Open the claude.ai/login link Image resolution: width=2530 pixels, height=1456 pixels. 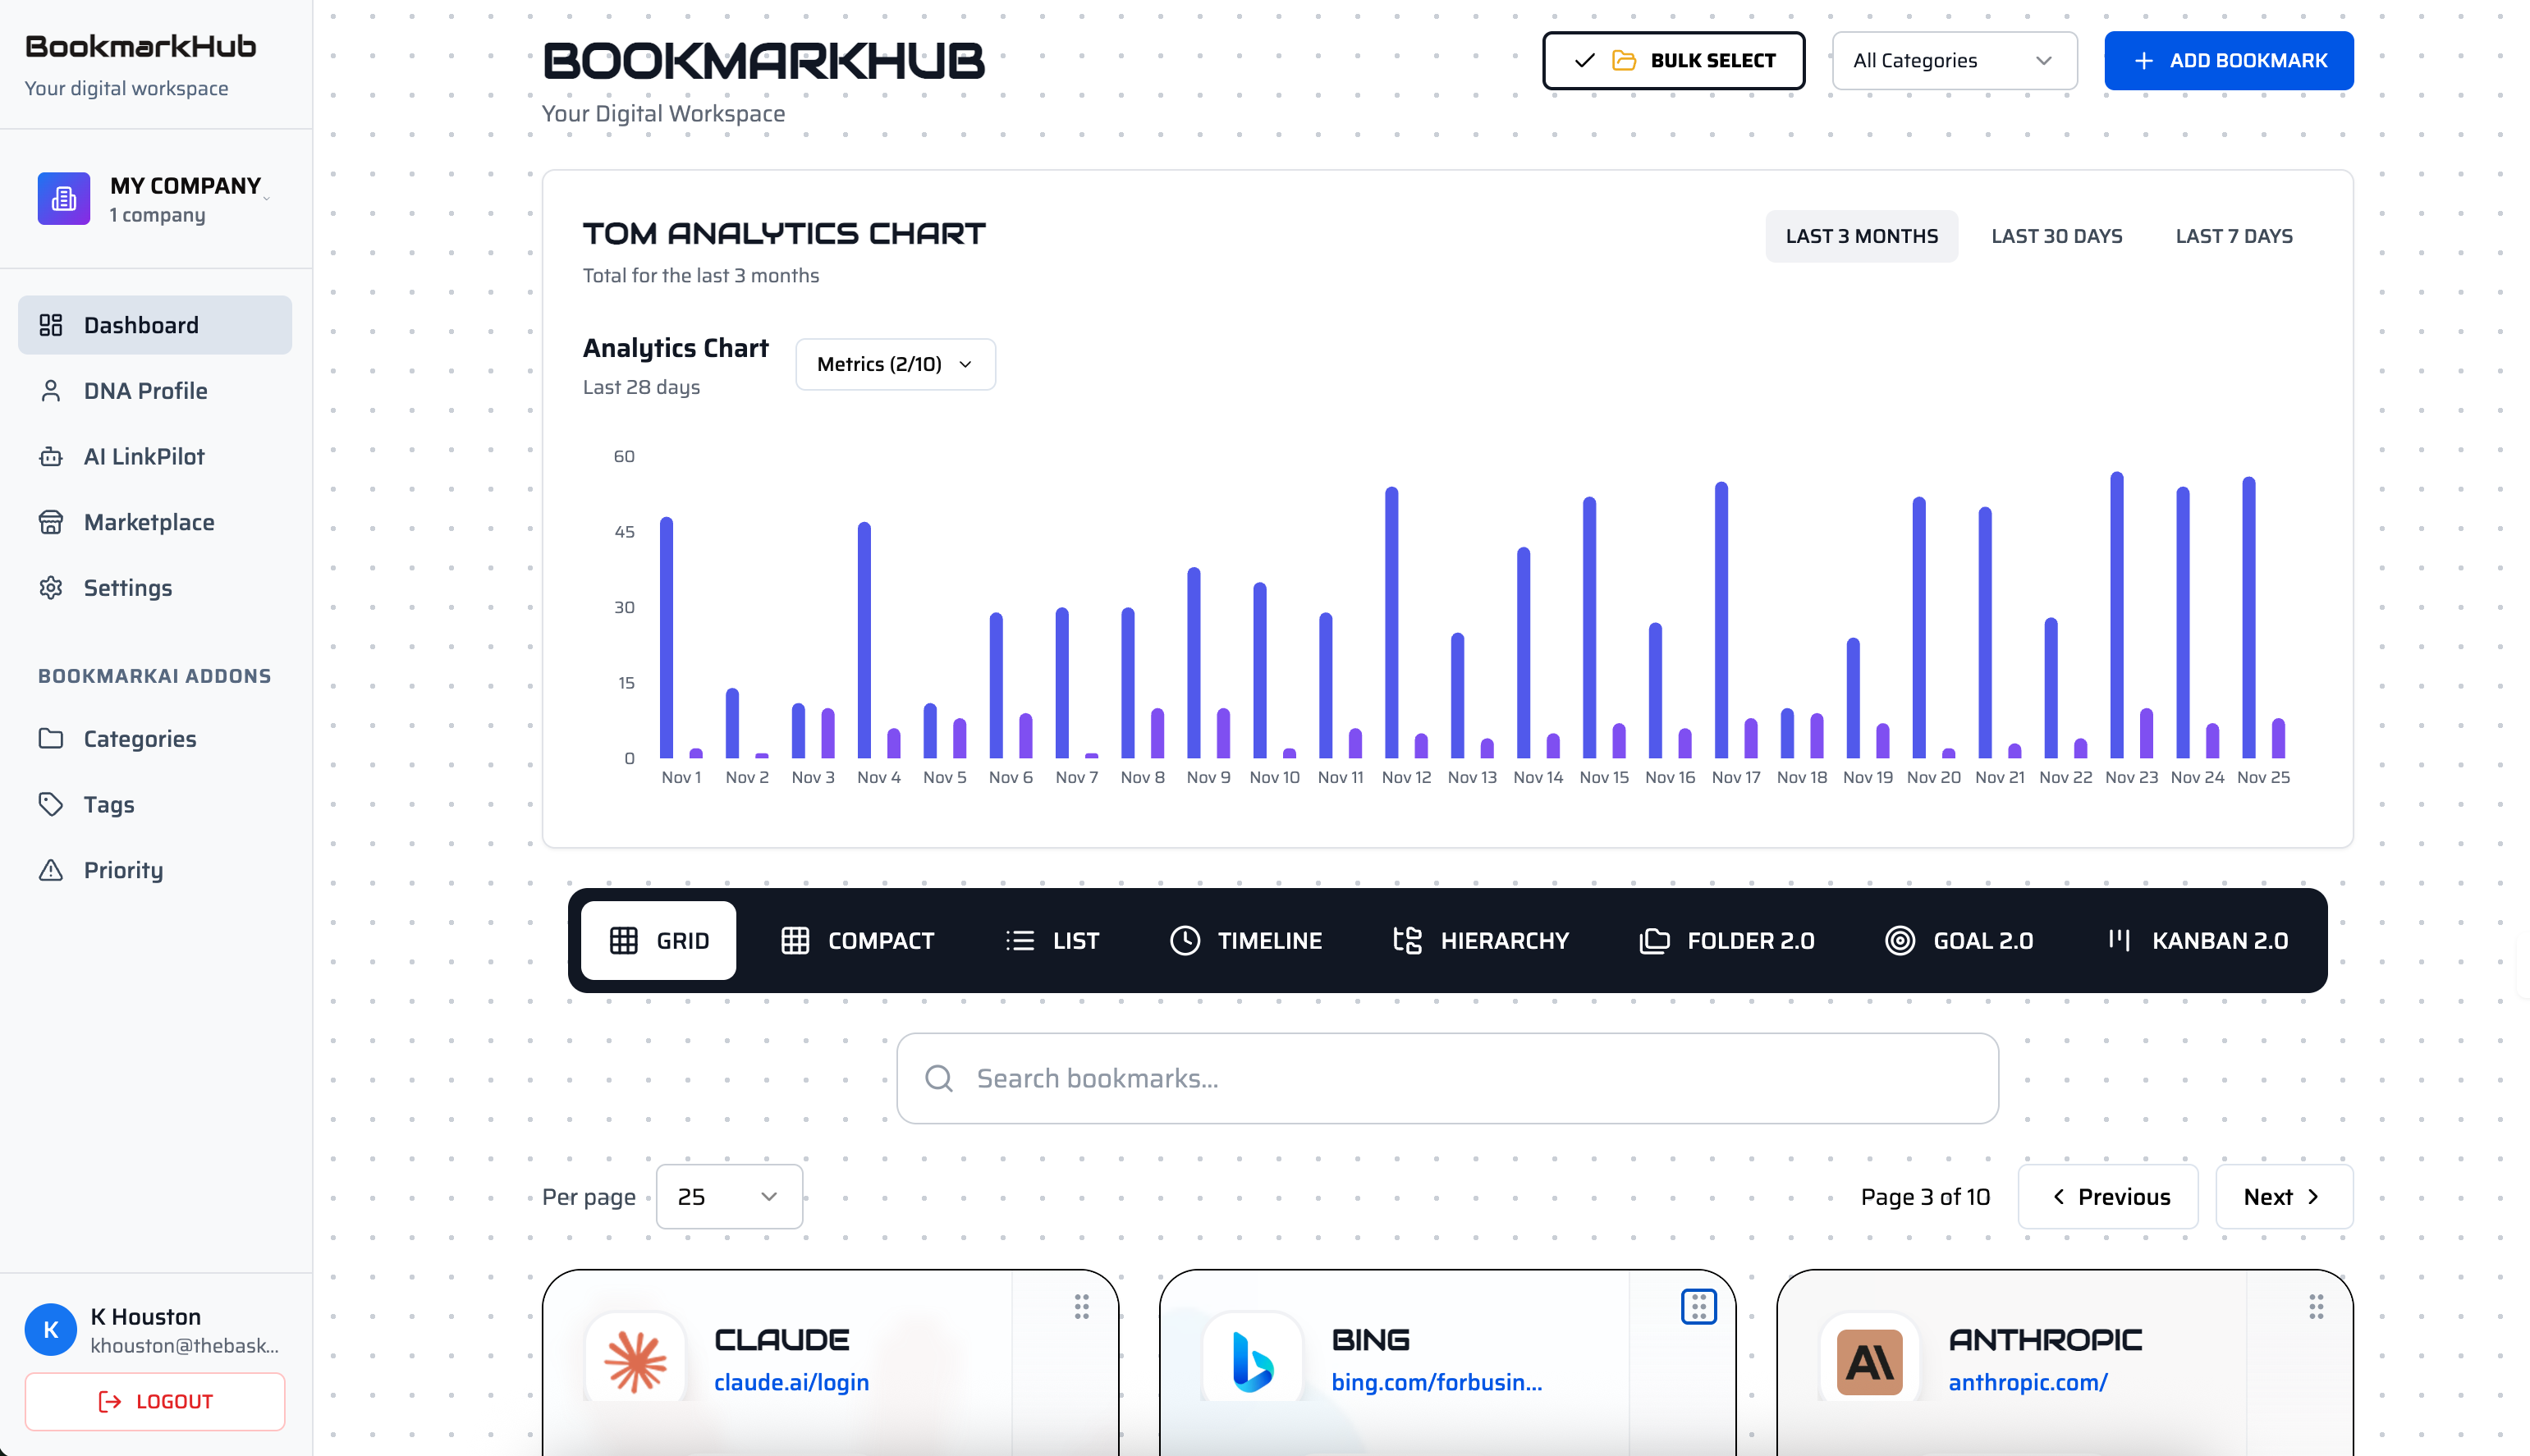pos(791,1383)
